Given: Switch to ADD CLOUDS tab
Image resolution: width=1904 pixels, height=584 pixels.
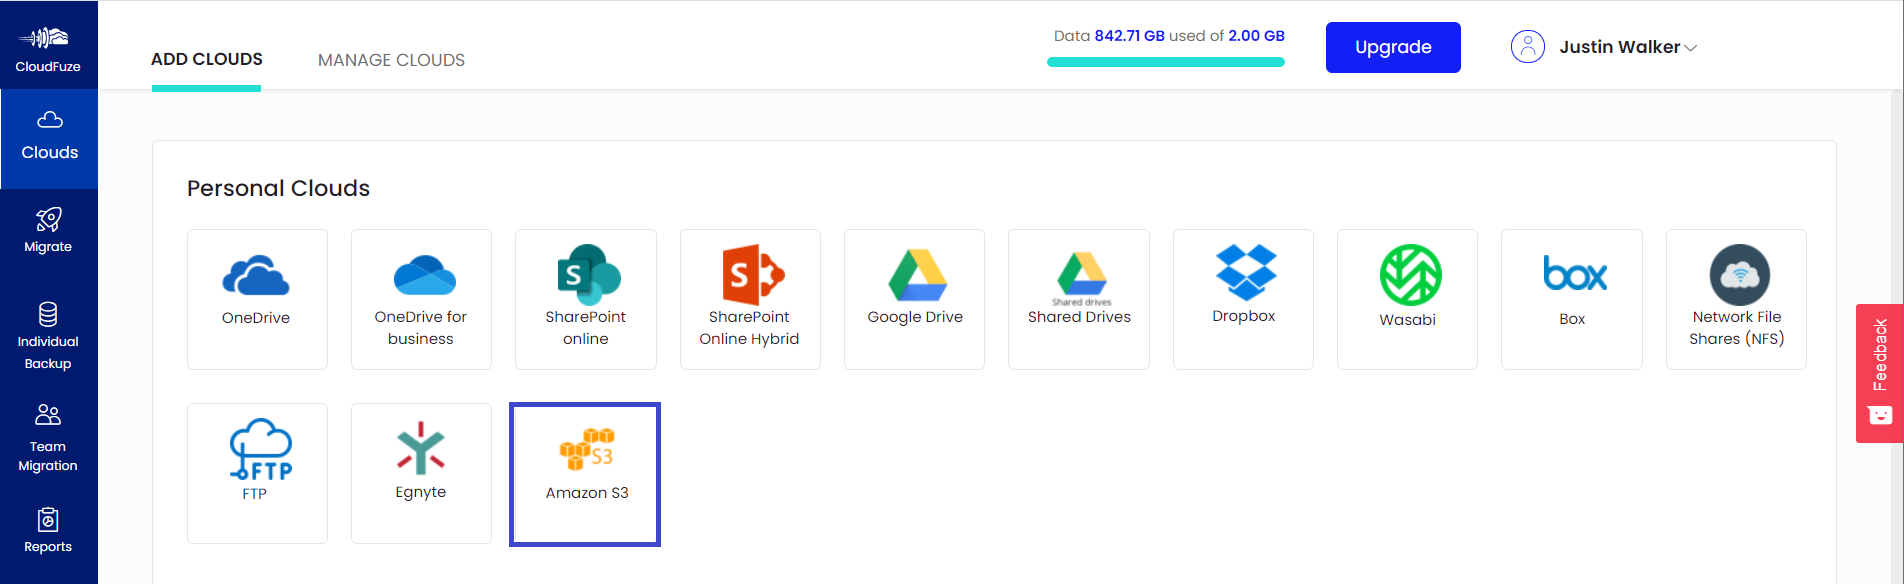Looking at the screenshot, I should click(207, 59).
